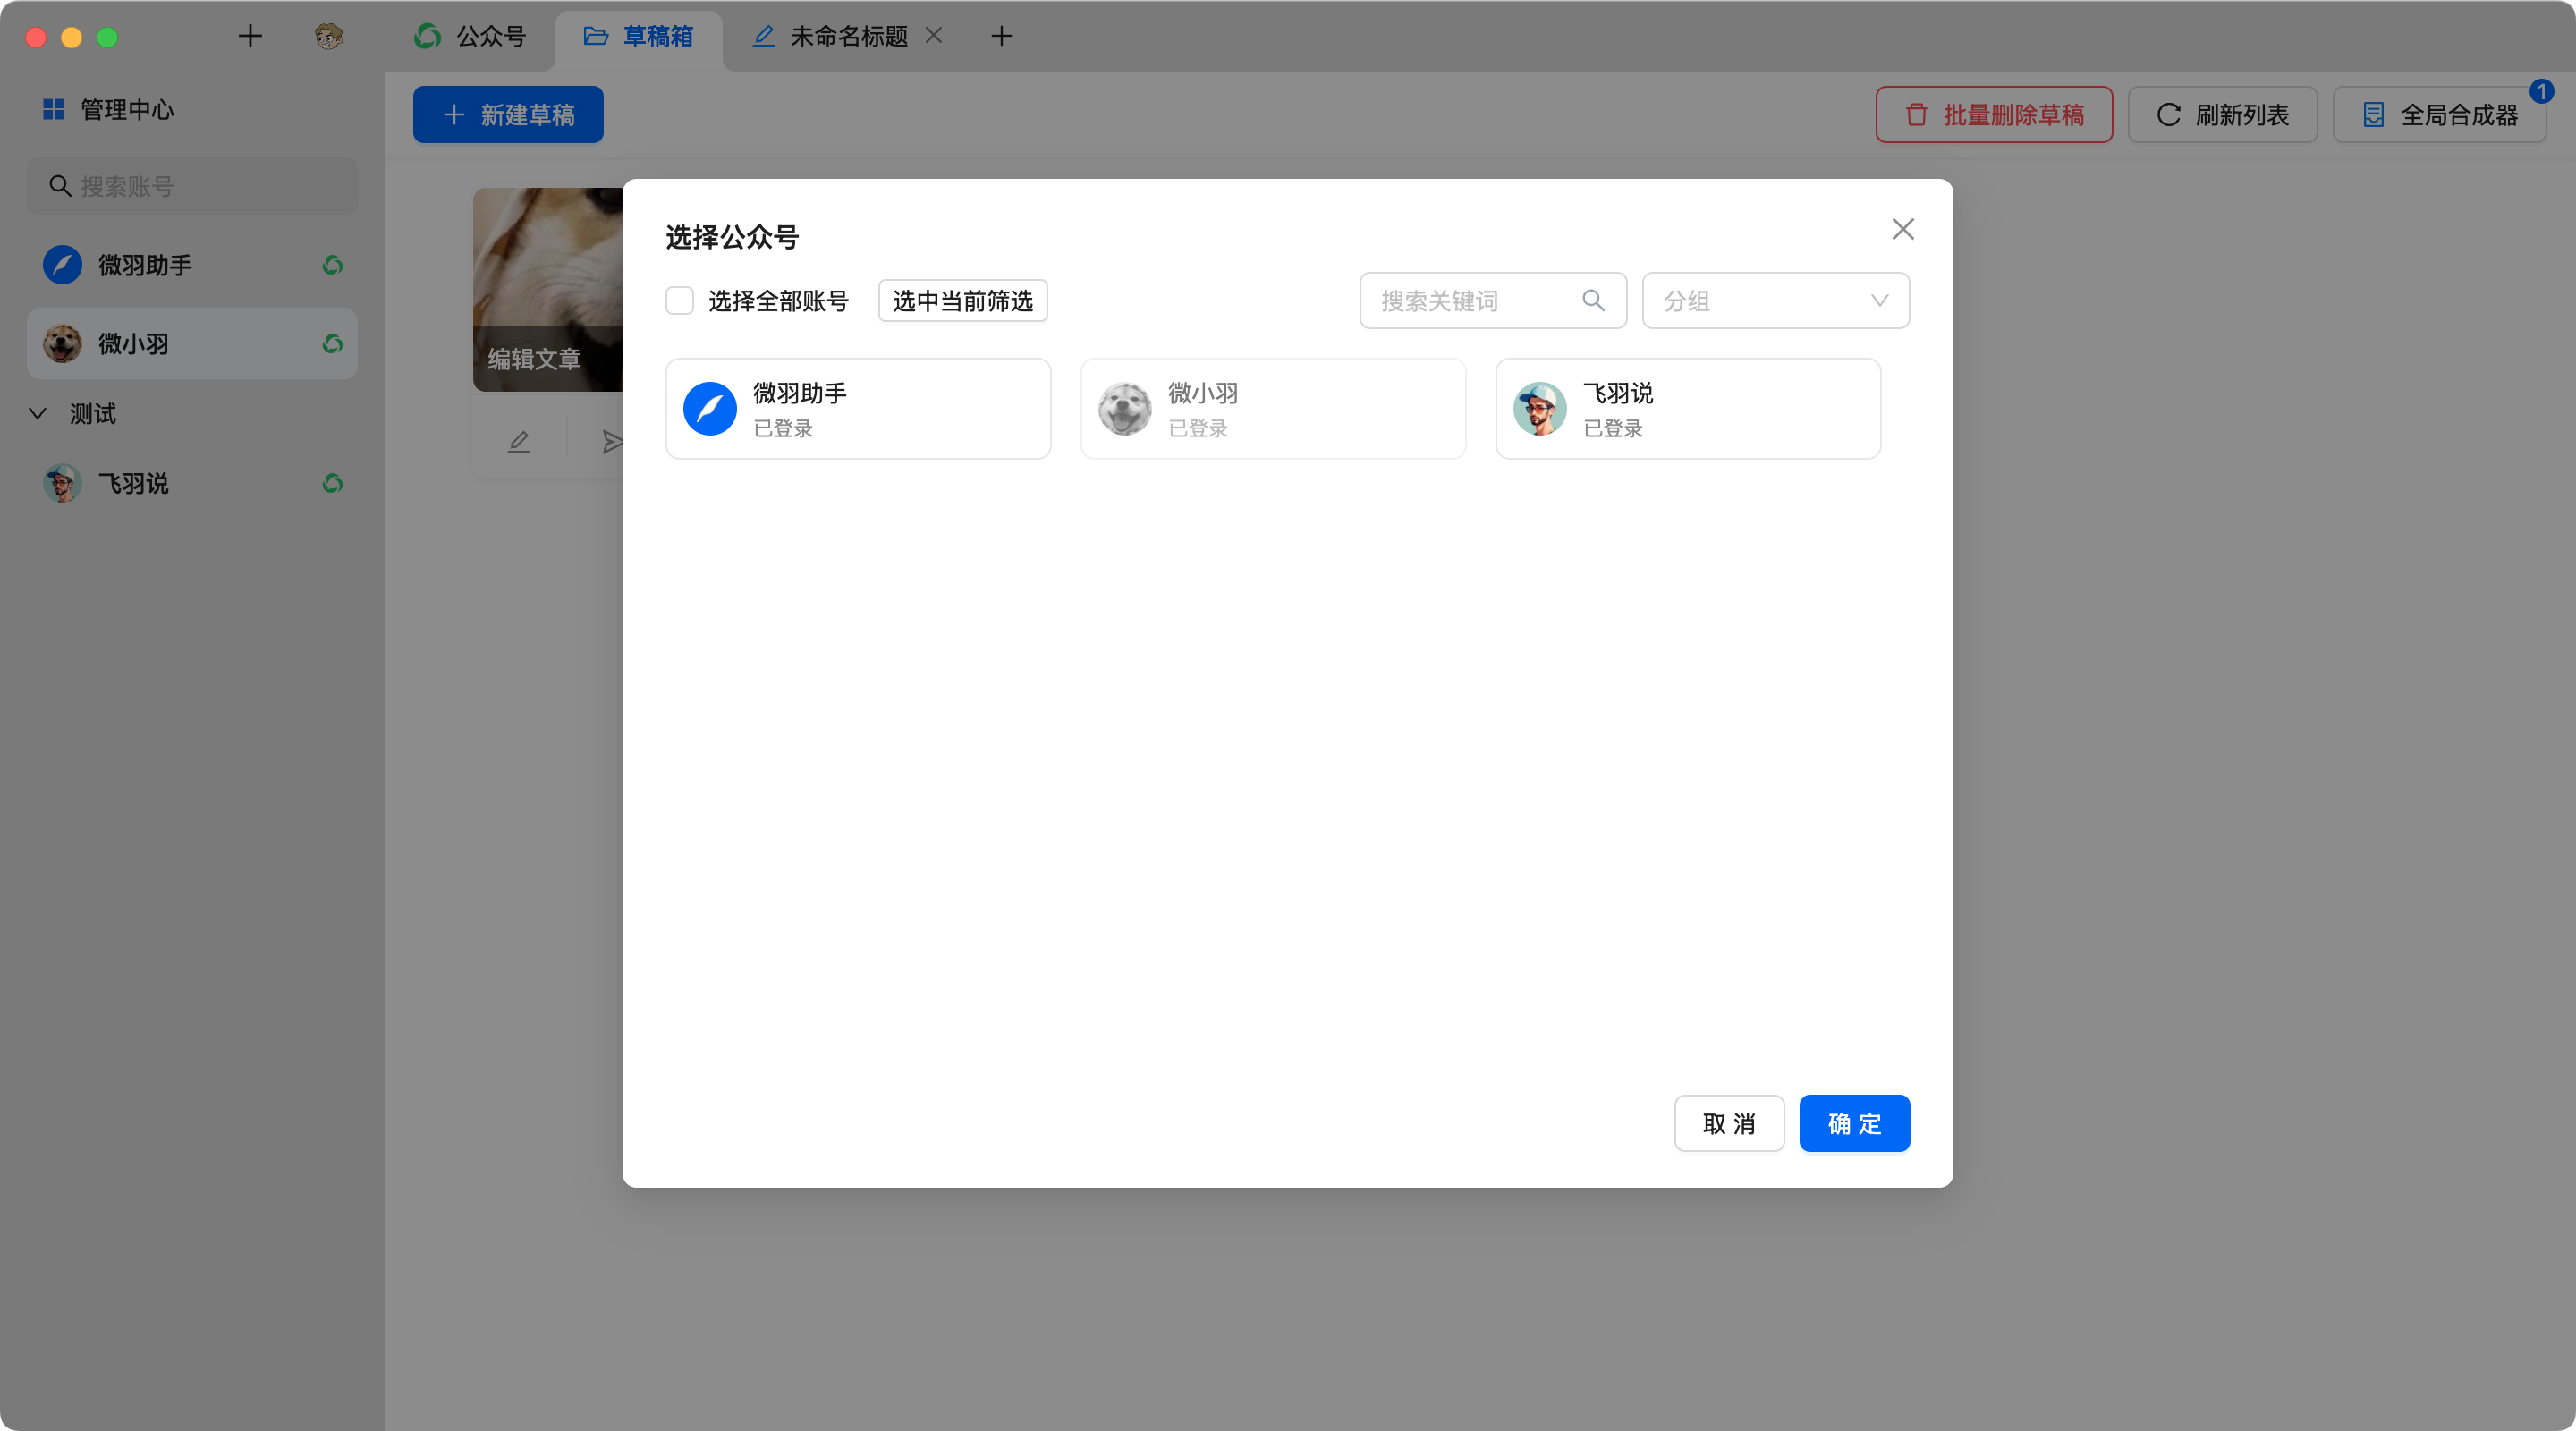Click 确定 to confirm selection
Viewport: 2576px width, 1431px height.
(1854, 1124)
